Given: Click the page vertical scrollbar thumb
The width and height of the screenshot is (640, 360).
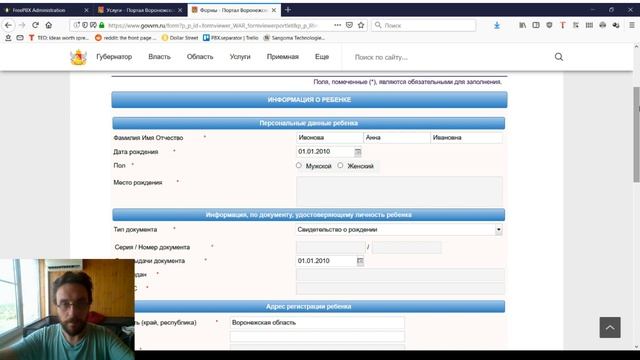Looking at the screenshot, I should click(636, 135).
